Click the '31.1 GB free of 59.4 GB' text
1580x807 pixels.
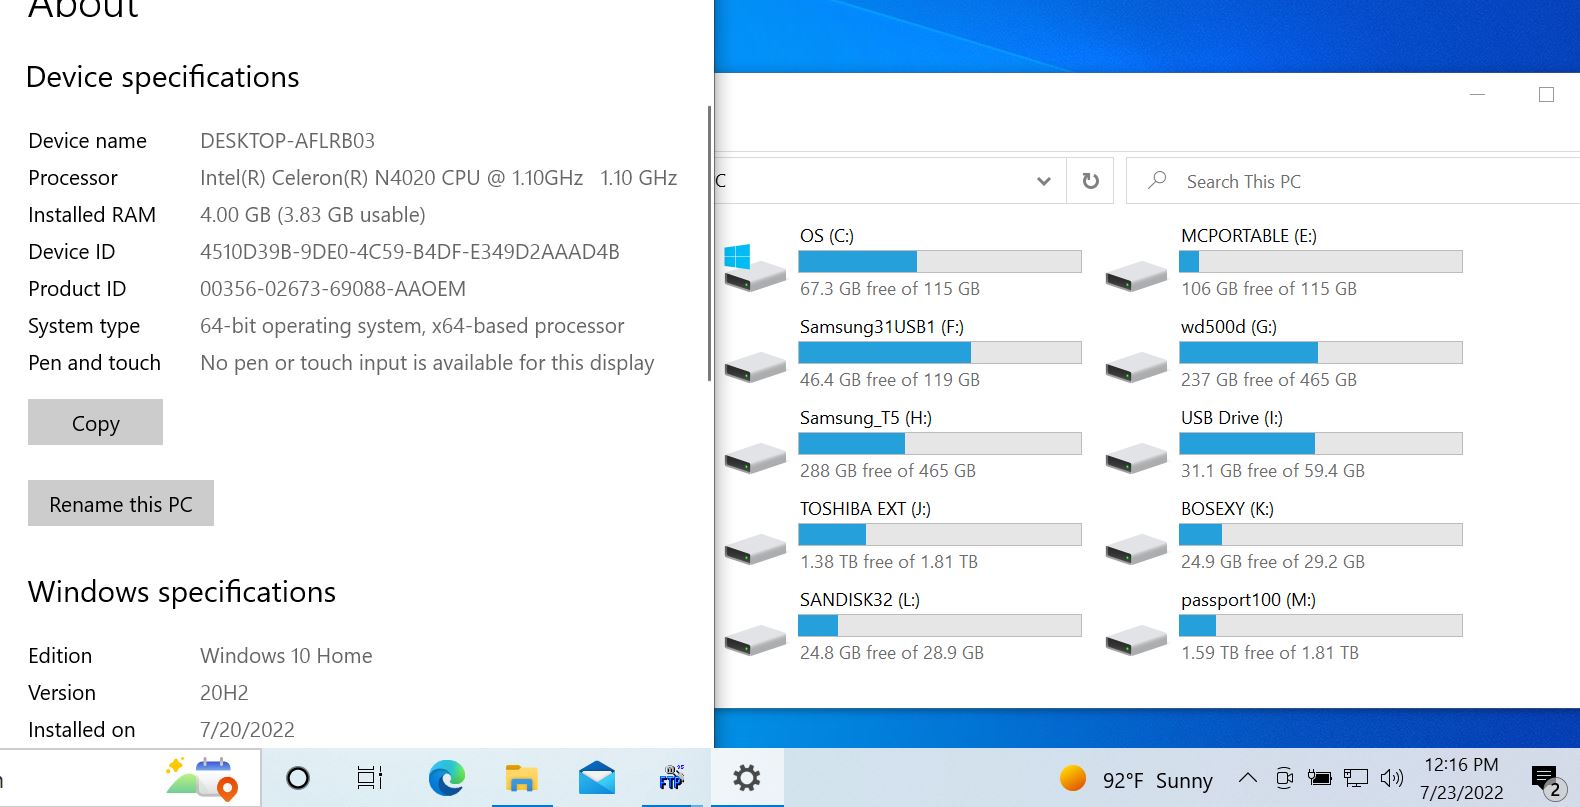(1272, 471)
